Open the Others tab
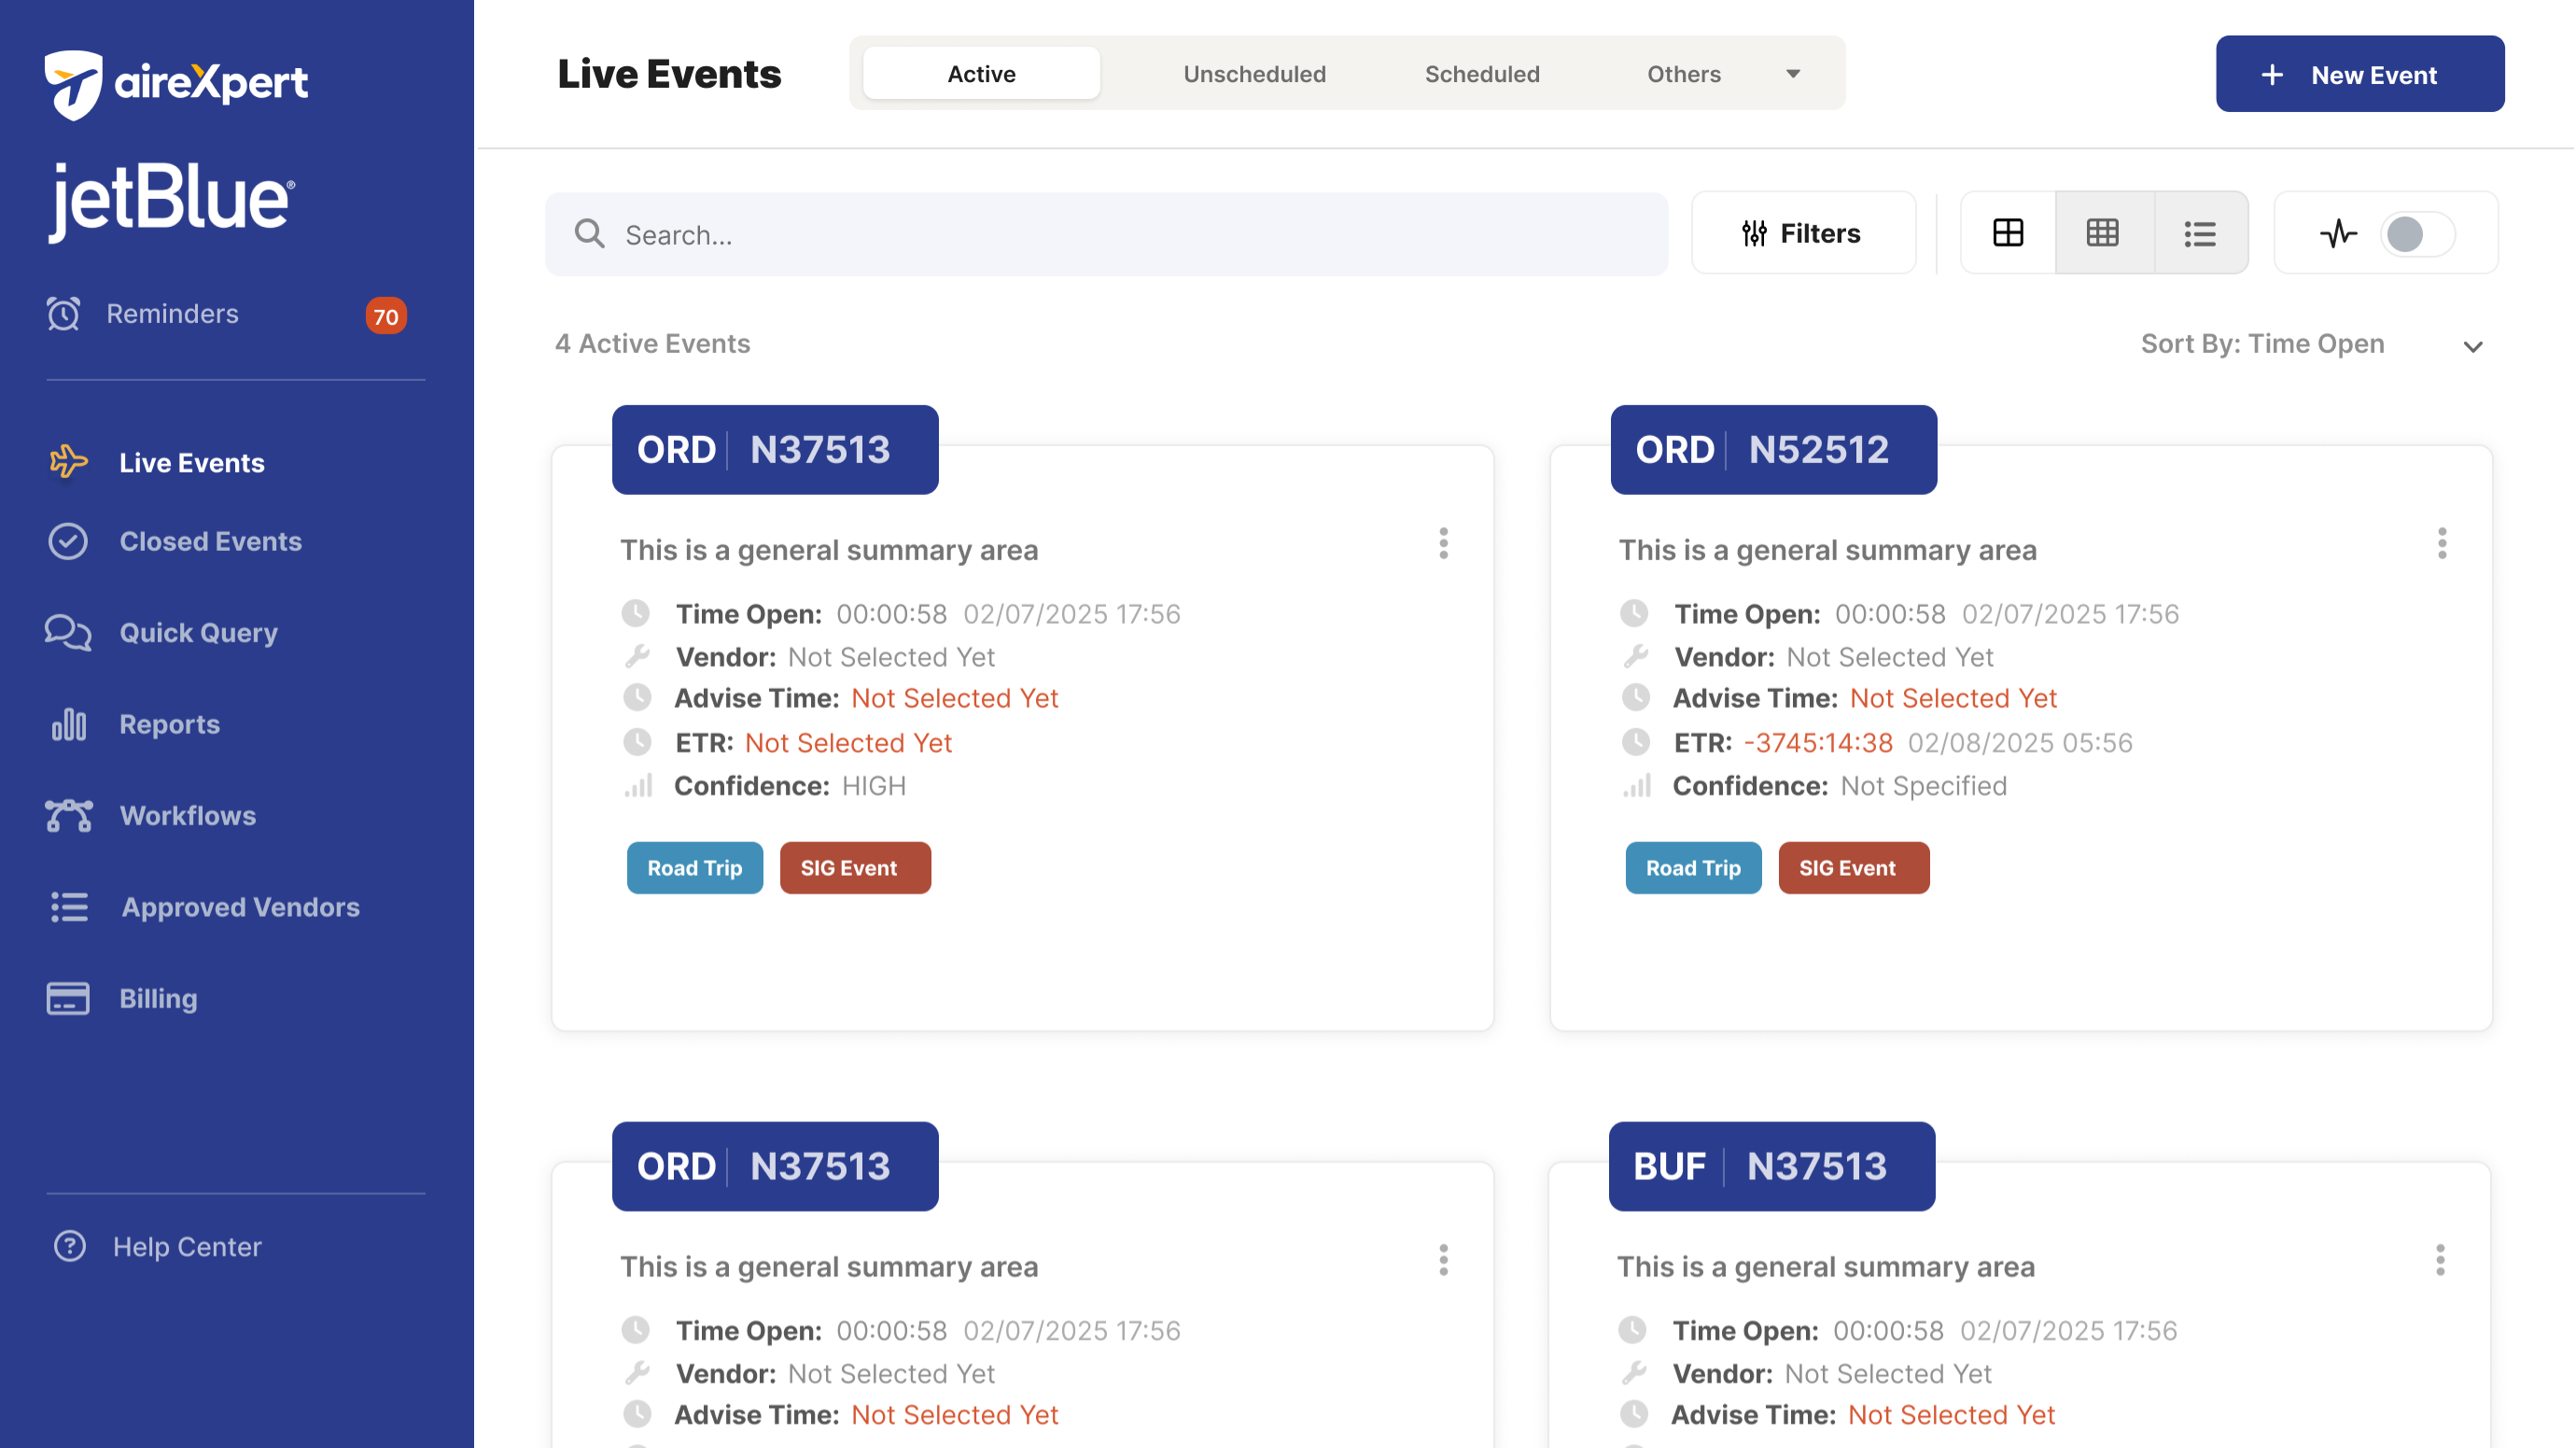This screenshot has width=2576, height=1448. click(1684, 74)
